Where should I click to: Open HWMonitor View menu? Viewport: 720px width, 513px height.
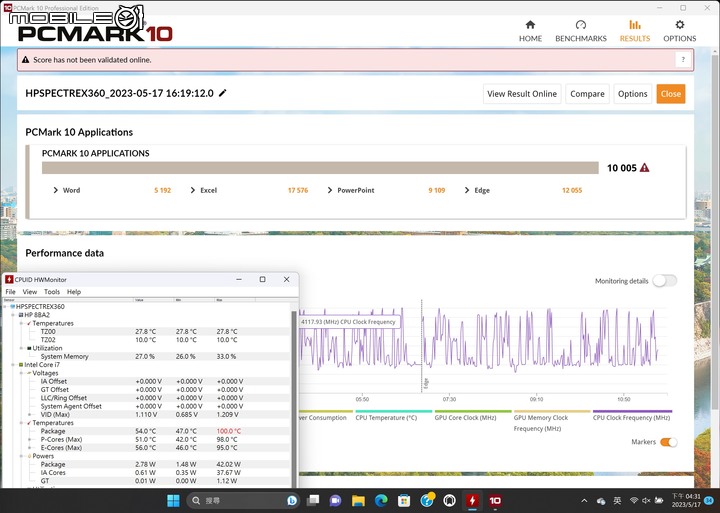pos(30,292)
